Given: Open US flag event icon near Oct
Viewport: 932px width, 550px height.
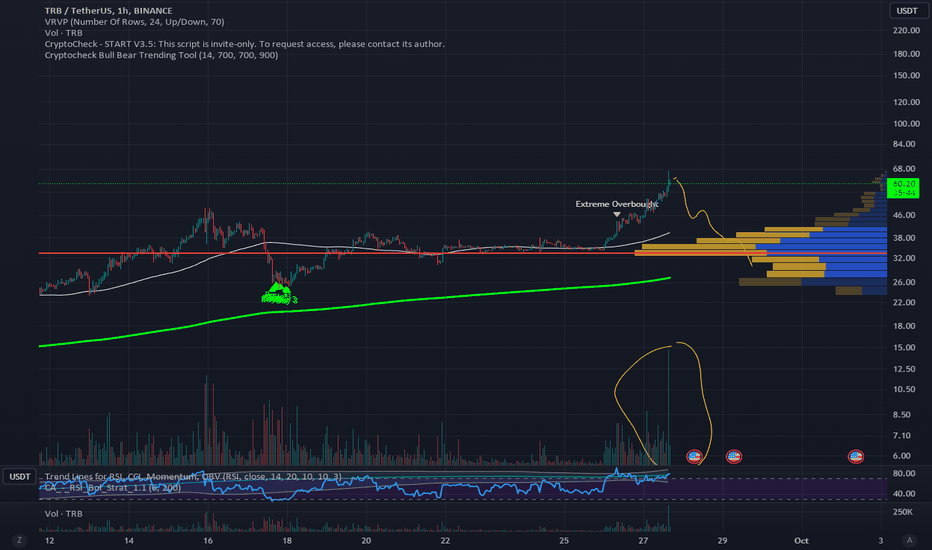Looking at the screenshot, I should click(x=855, y=457).
